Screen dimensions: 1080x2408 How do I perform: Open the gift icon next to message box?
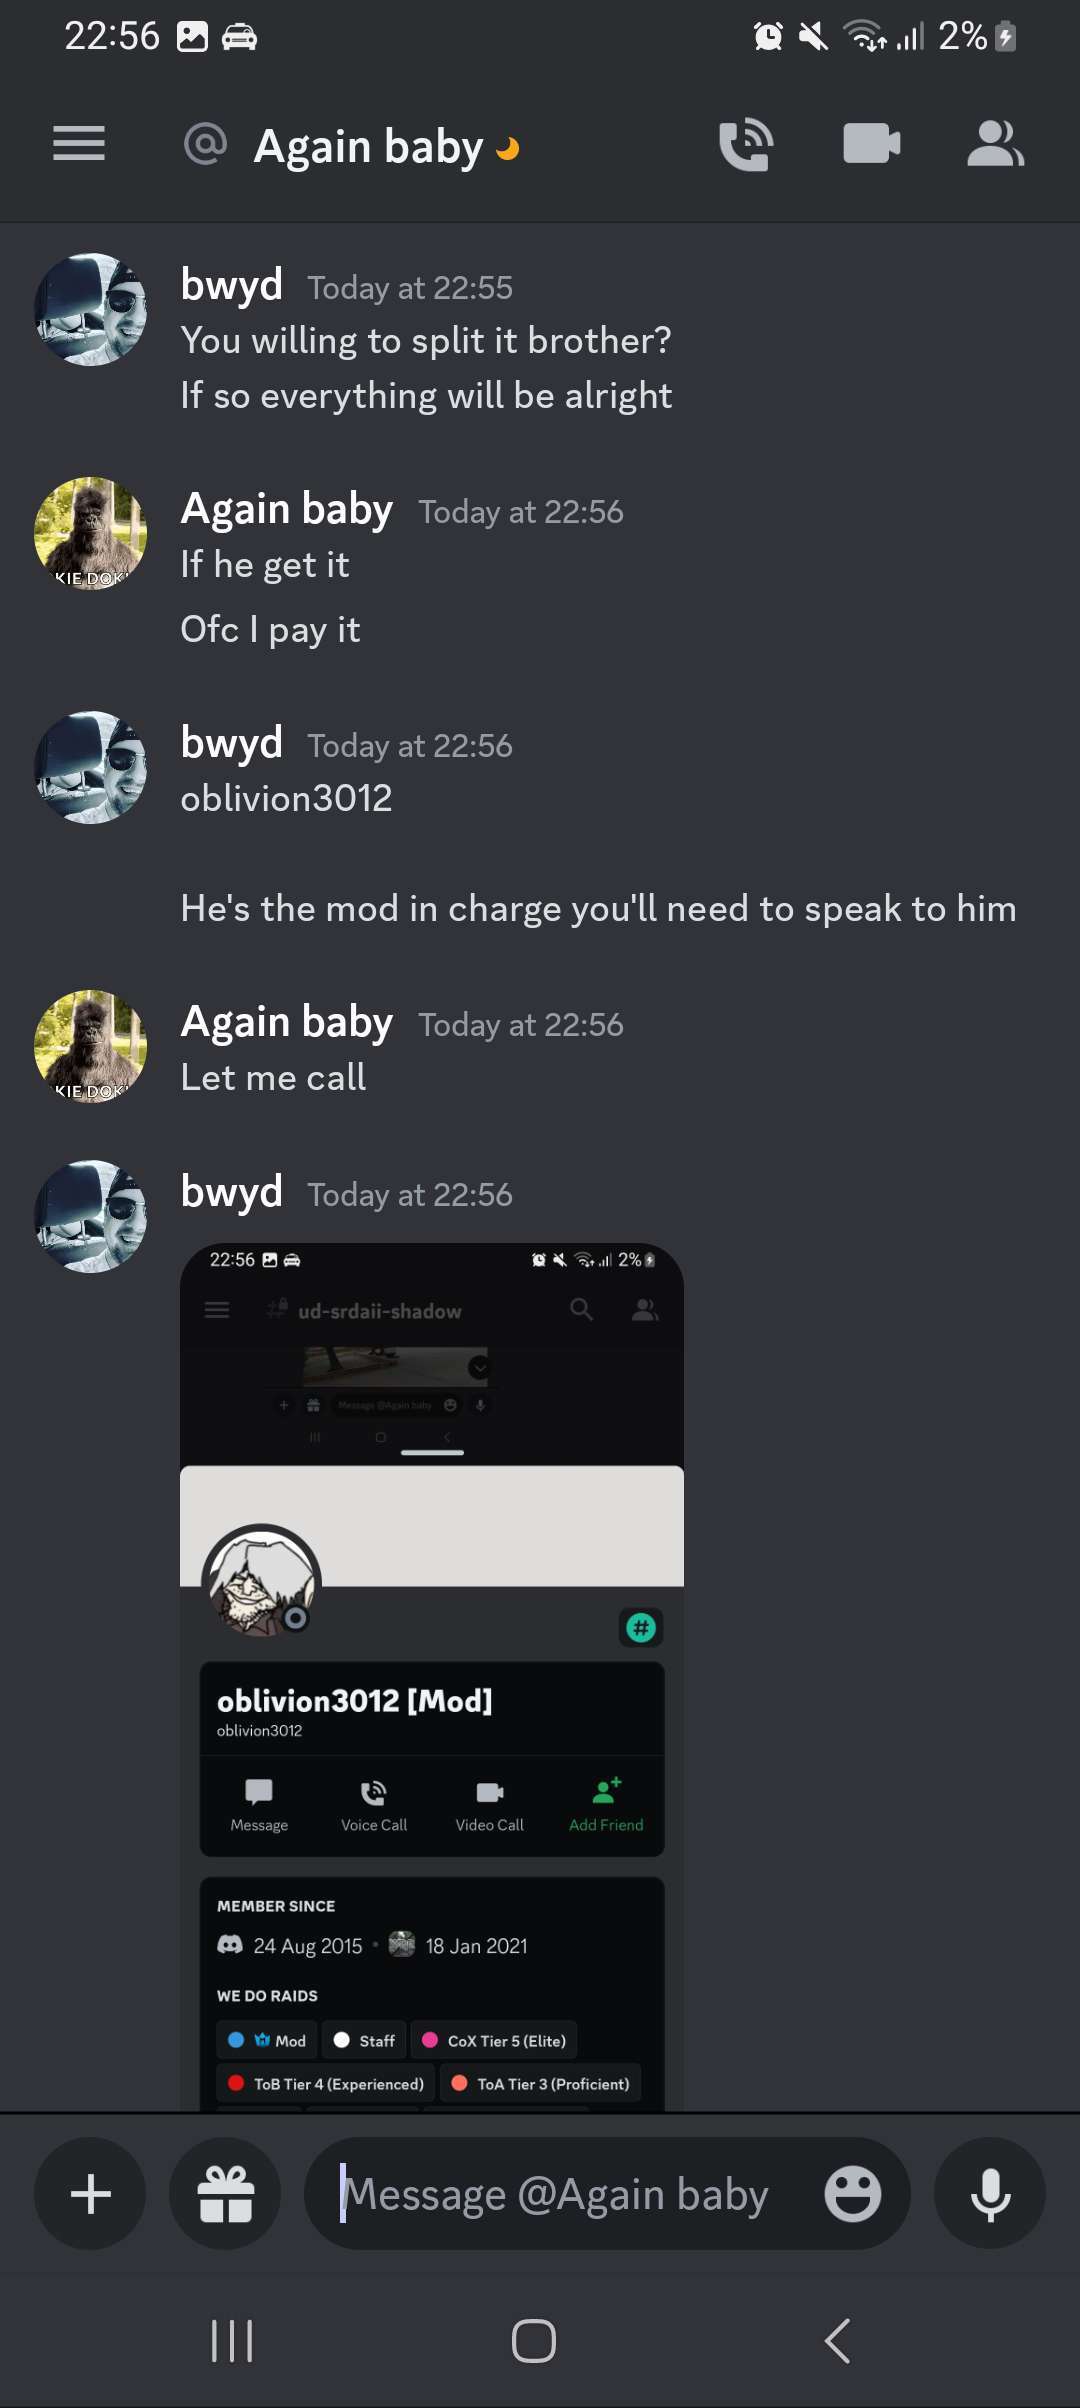tap(225, 2194)
